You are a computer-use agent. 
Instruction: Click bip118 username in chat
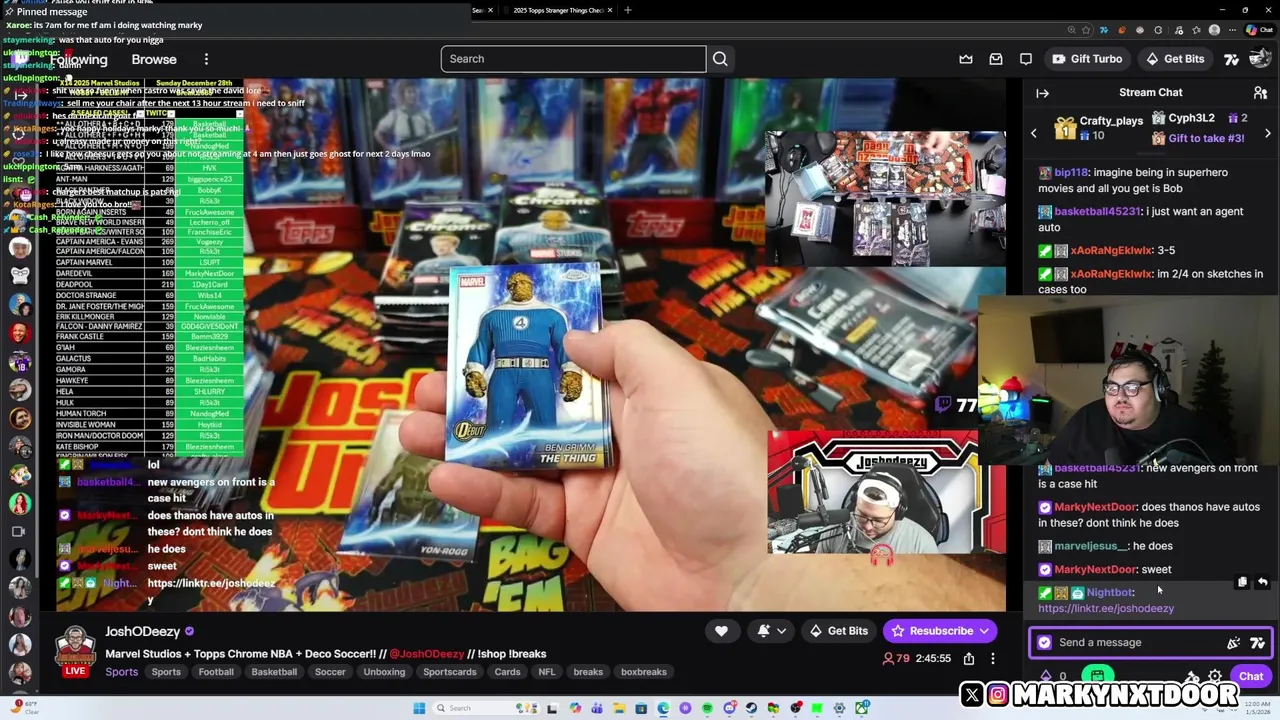(1070, 173)
